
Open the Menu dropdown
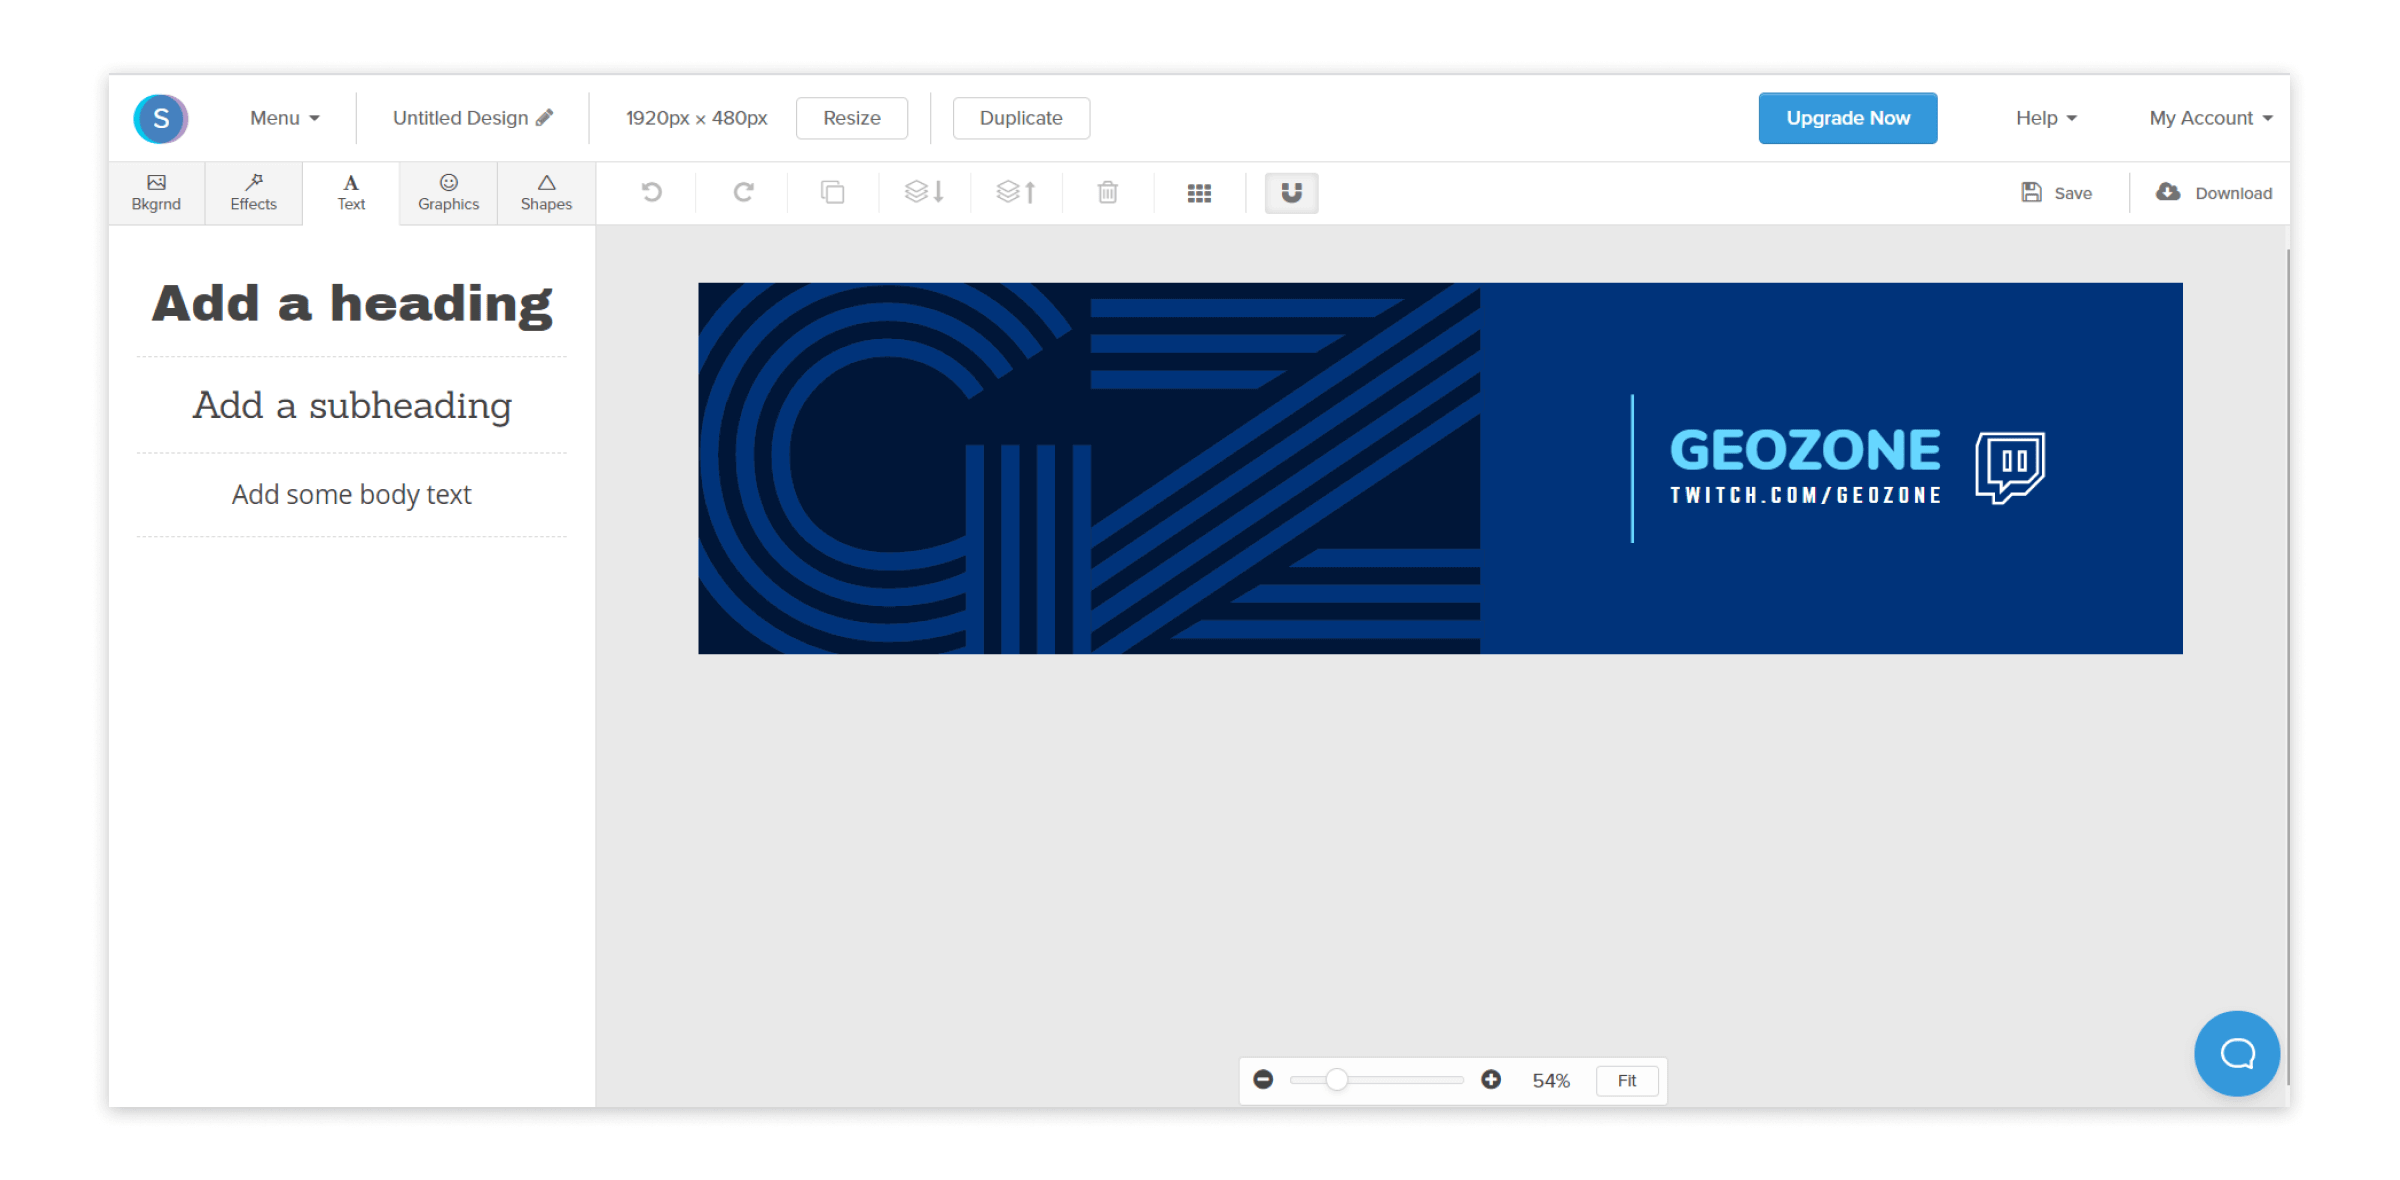click(284, 118)
